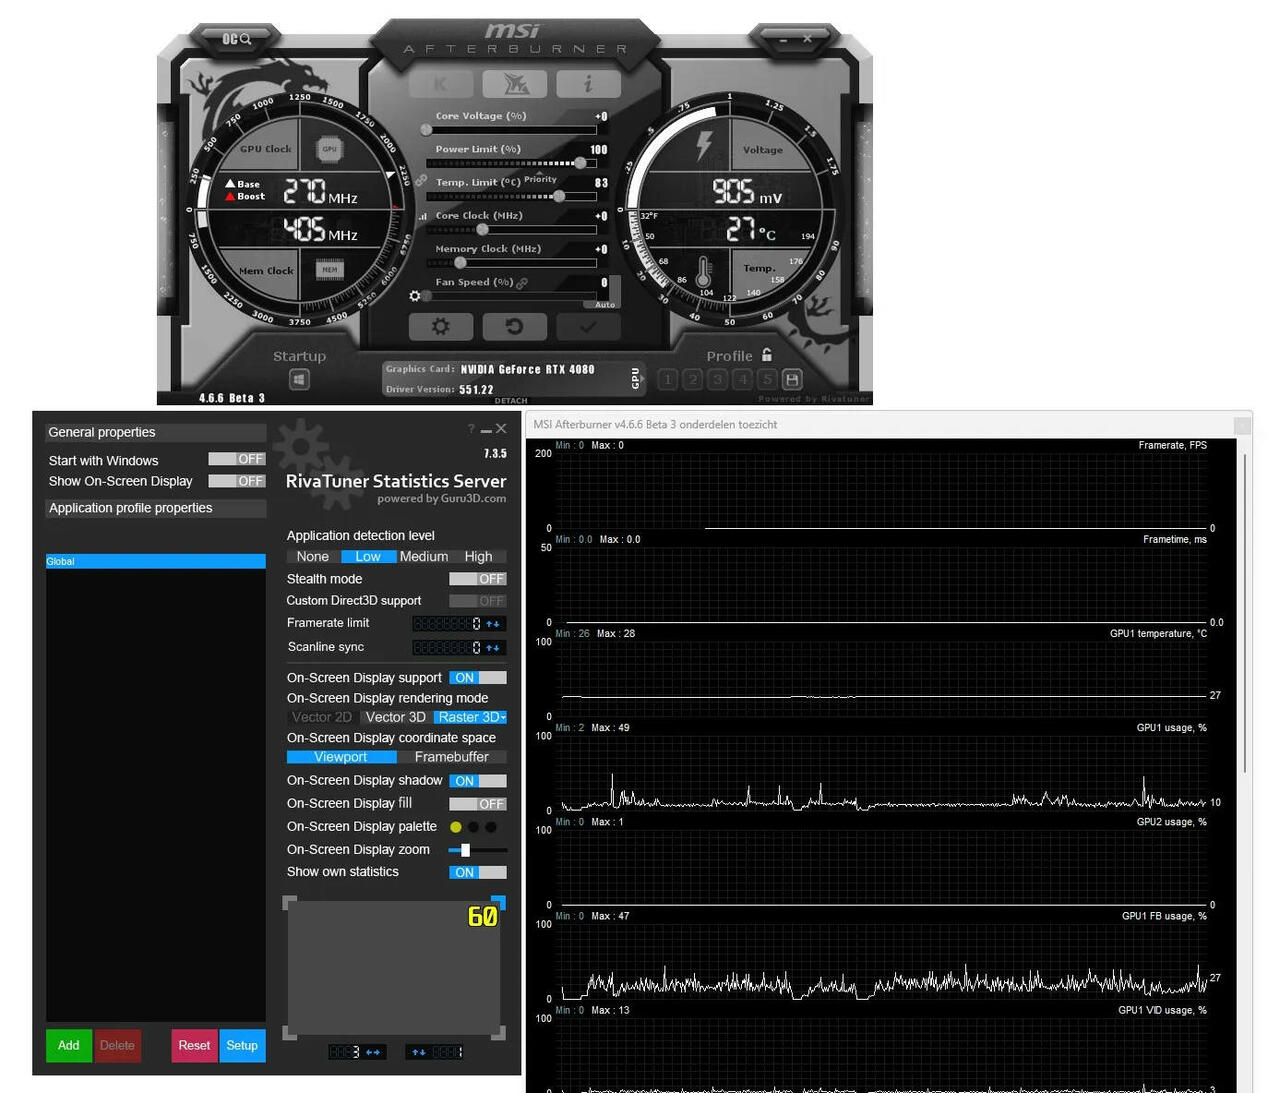Switch coordinate space to Framebuffer
1280x1093 pixels.
click(x=451, y=757)
